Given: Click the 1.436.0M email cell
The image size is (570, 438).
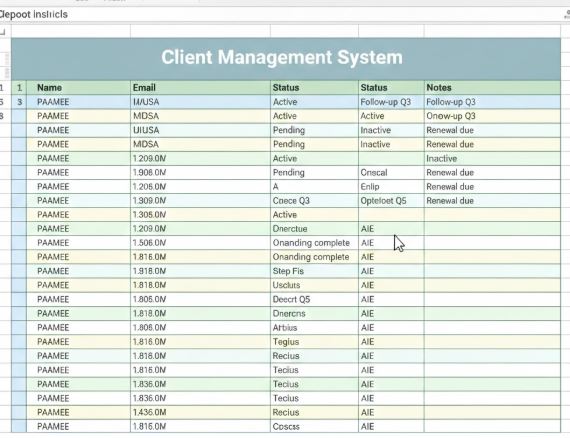Looking at the screenshot, I should click(200, 412).
